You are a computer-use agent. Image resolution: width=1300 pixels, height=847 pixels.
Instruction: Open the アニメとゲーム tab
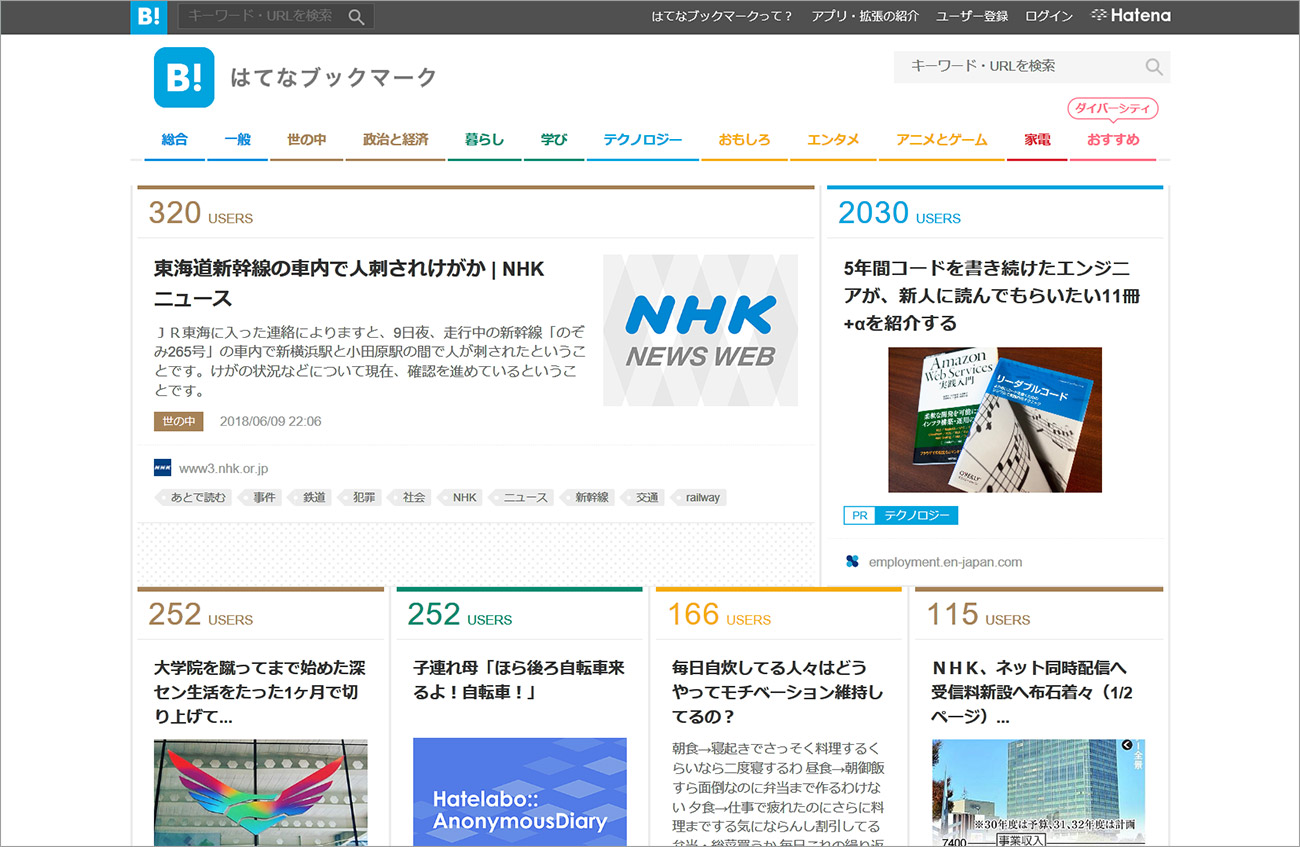point(941,140)
